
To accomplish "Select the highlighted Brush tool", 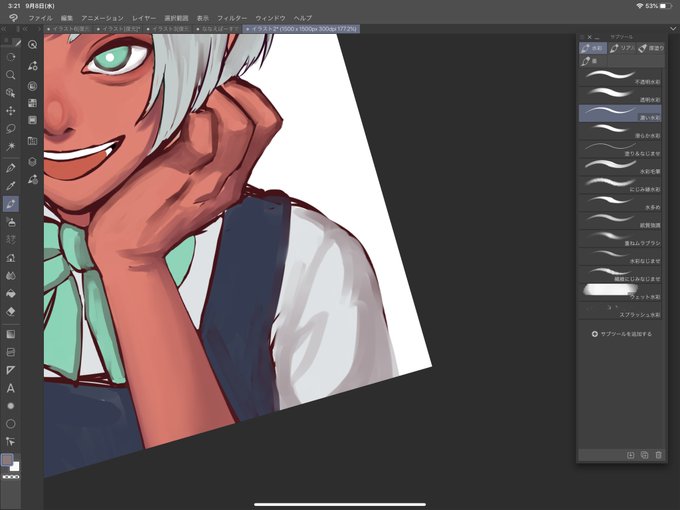I will pos(11,204).
